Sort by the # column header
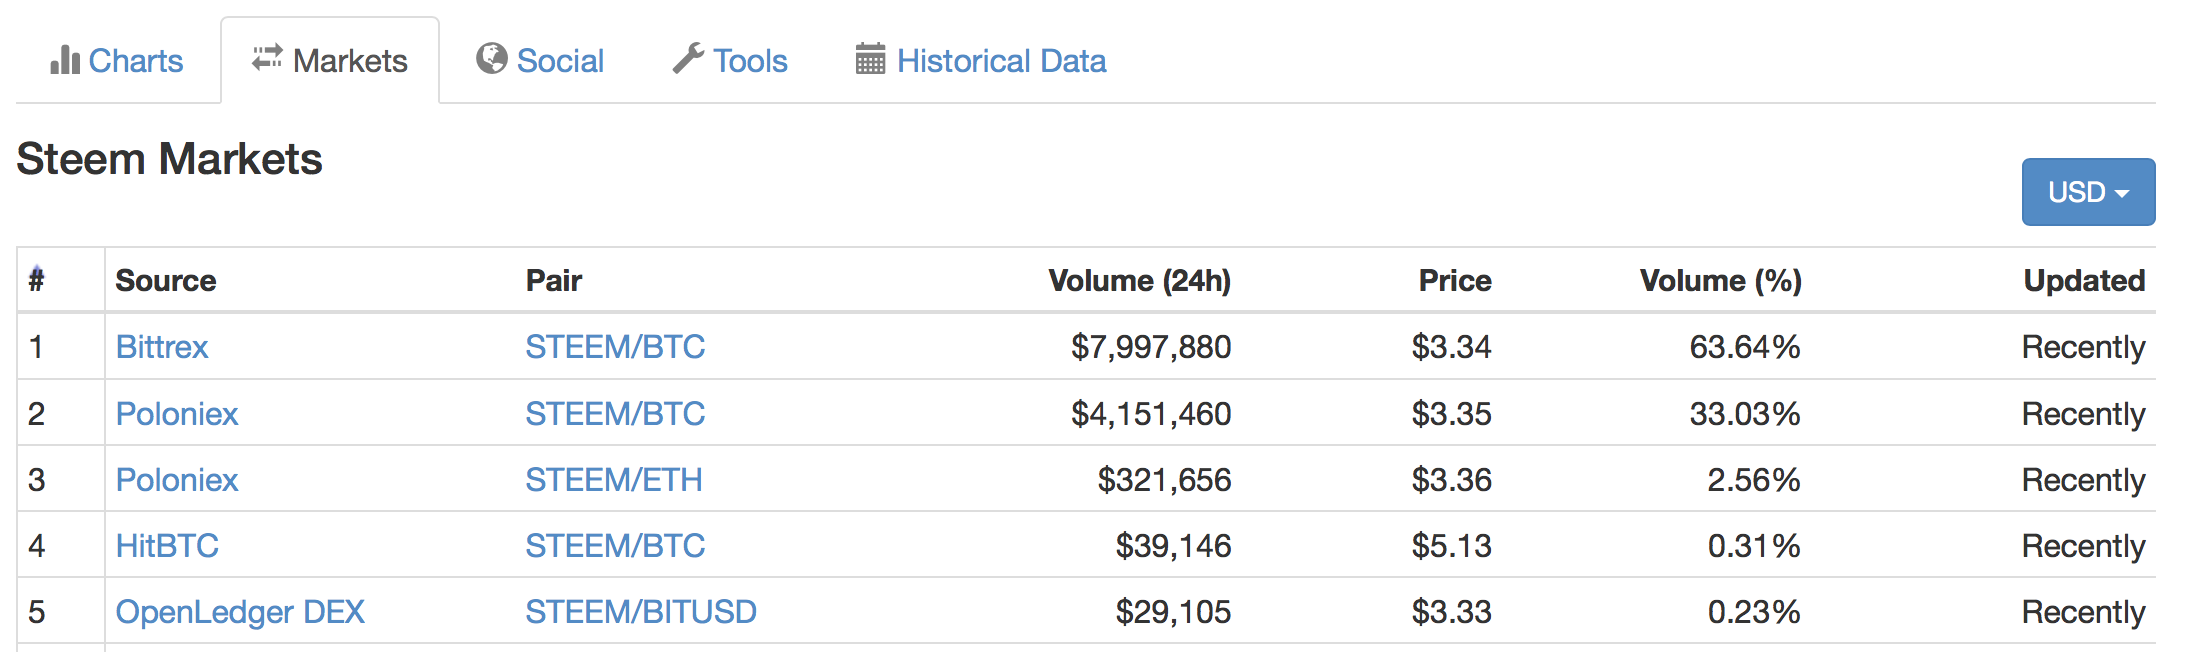Screen dimensions: 2200x652 pyautogui.click(x=36, y=280)
